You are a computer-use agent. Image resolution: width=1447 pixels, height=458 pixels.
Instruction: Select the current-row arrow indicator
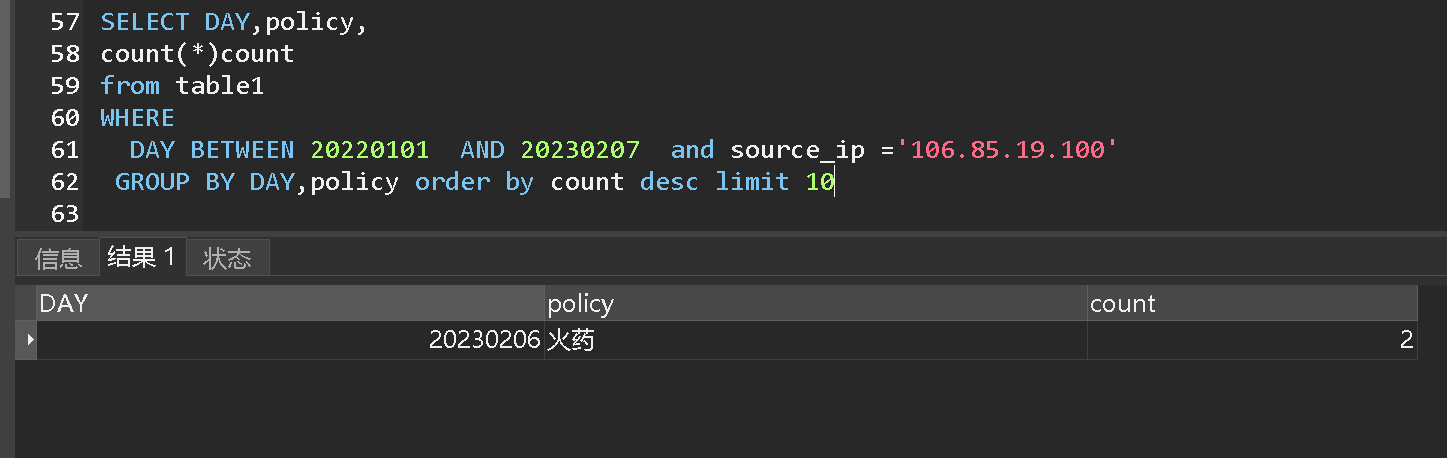coord(27,340)
